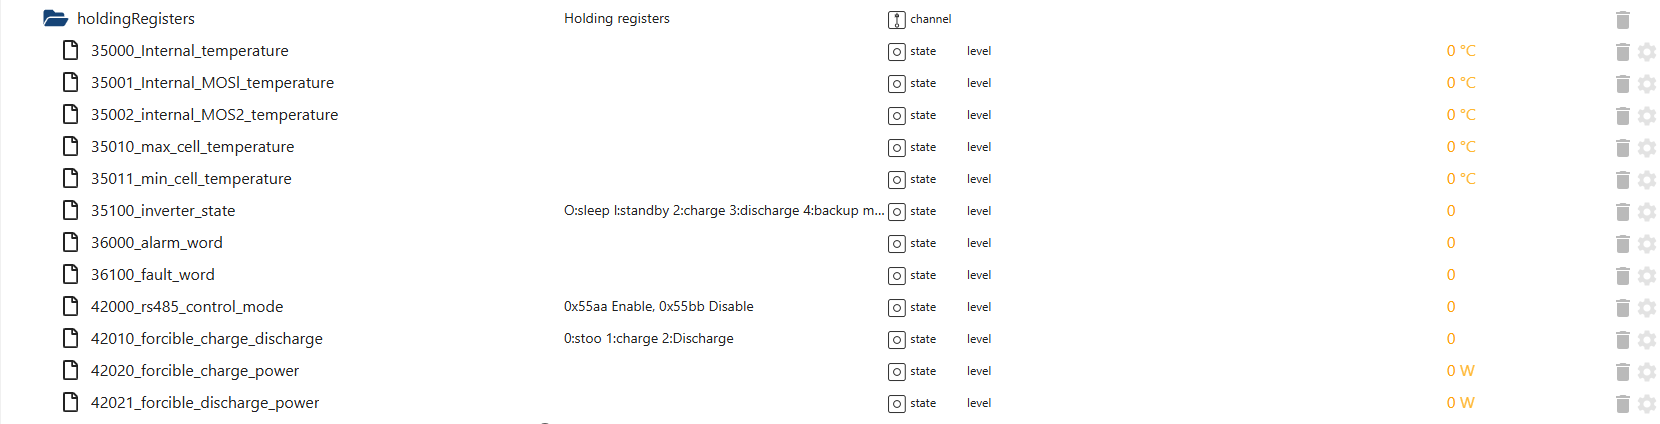The width and height of the screenshot is (1660, 424).
Task: Click the state type icon for 36100_fault_word
Action: [x=897, y=275]
